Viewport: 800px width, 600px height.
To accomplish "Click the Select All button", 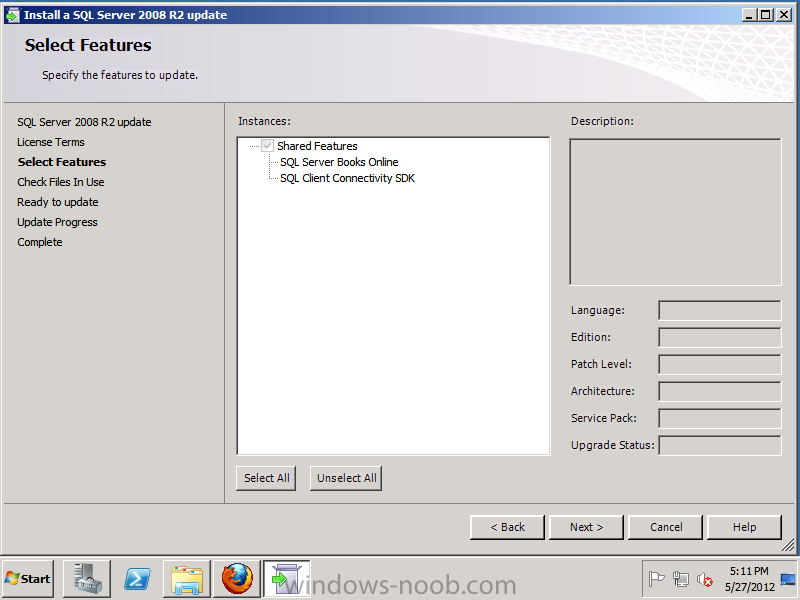I will tap(266, 478).
